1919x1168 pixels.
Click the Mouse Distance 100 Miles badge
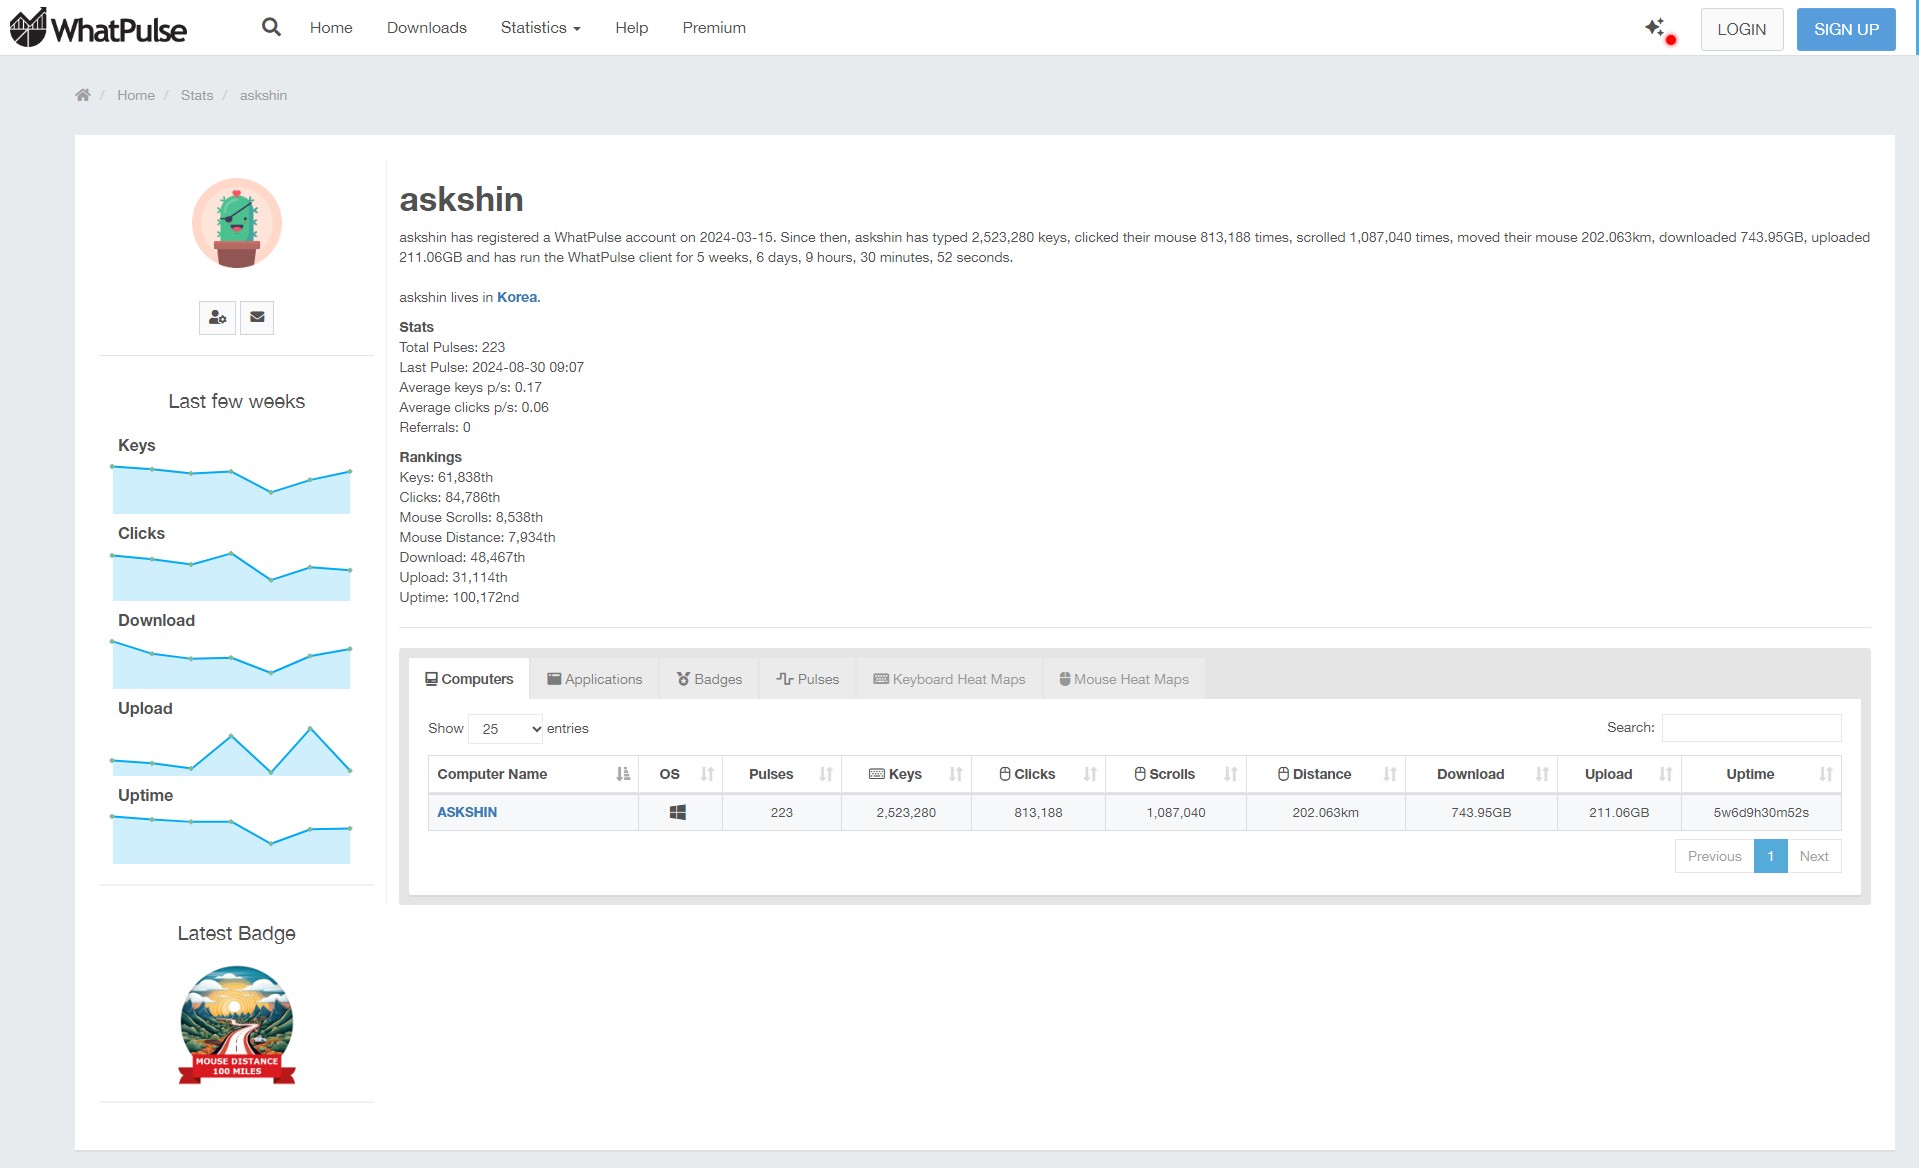(237, 1025)
